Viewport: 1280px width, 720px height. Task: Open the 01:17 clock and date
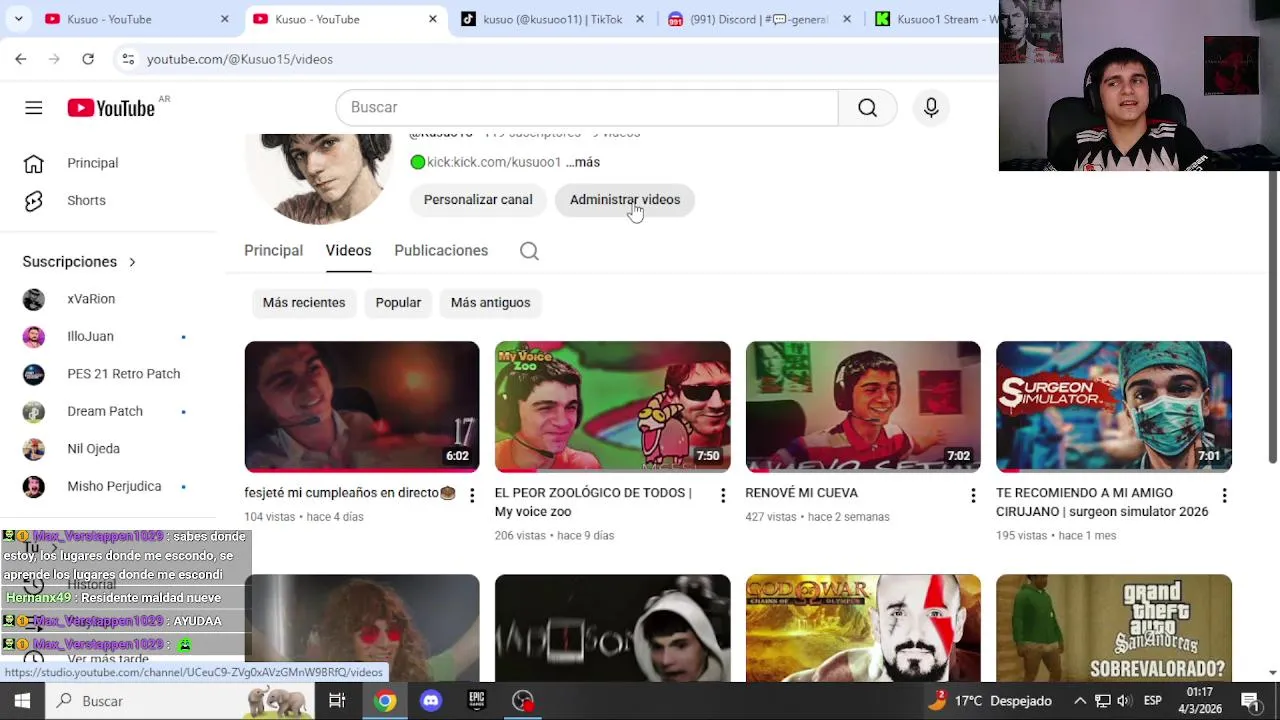point(1199,701)
